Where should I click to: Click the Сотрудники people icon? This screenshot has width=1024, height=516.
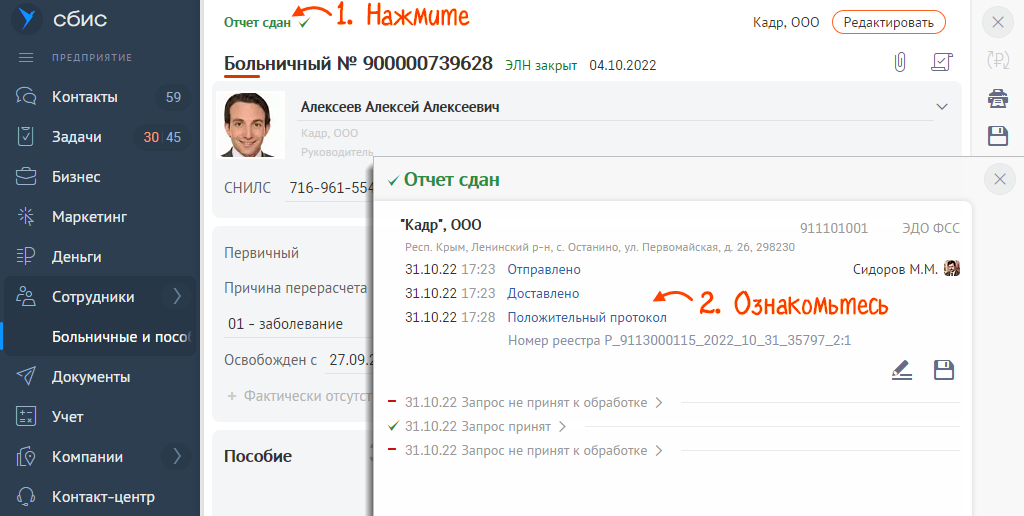tap(25, 297)
